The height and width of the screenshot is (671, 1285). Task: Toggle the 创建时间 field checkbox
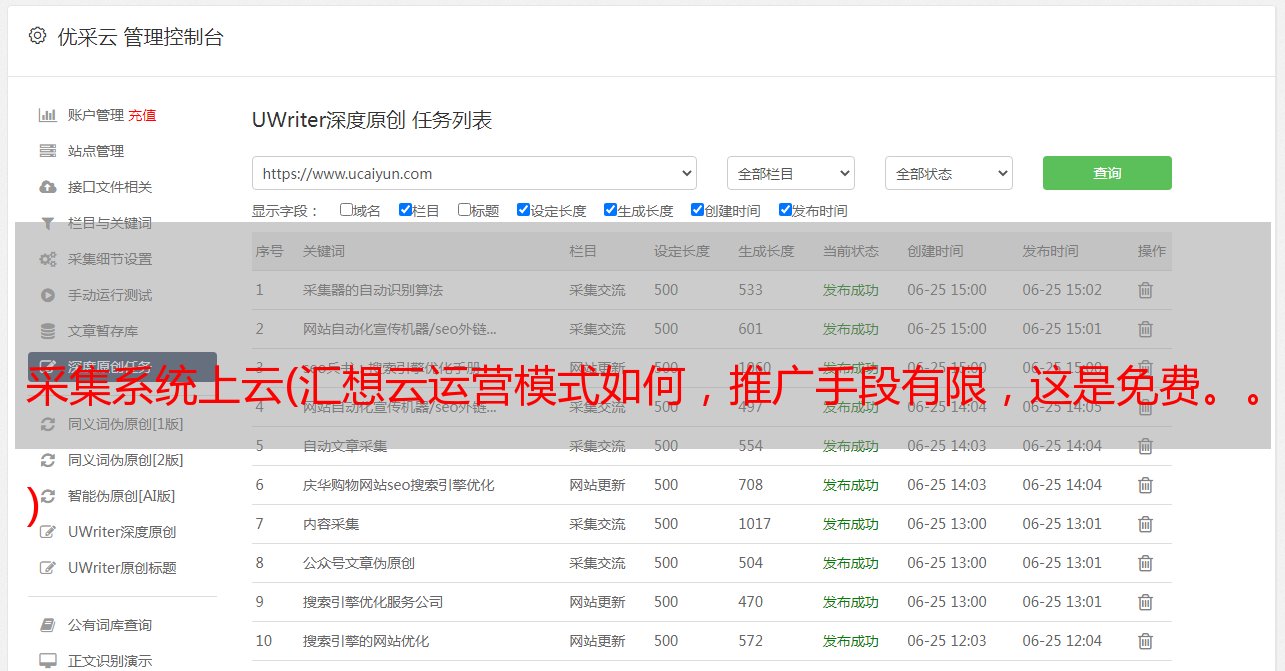point(697,210)
